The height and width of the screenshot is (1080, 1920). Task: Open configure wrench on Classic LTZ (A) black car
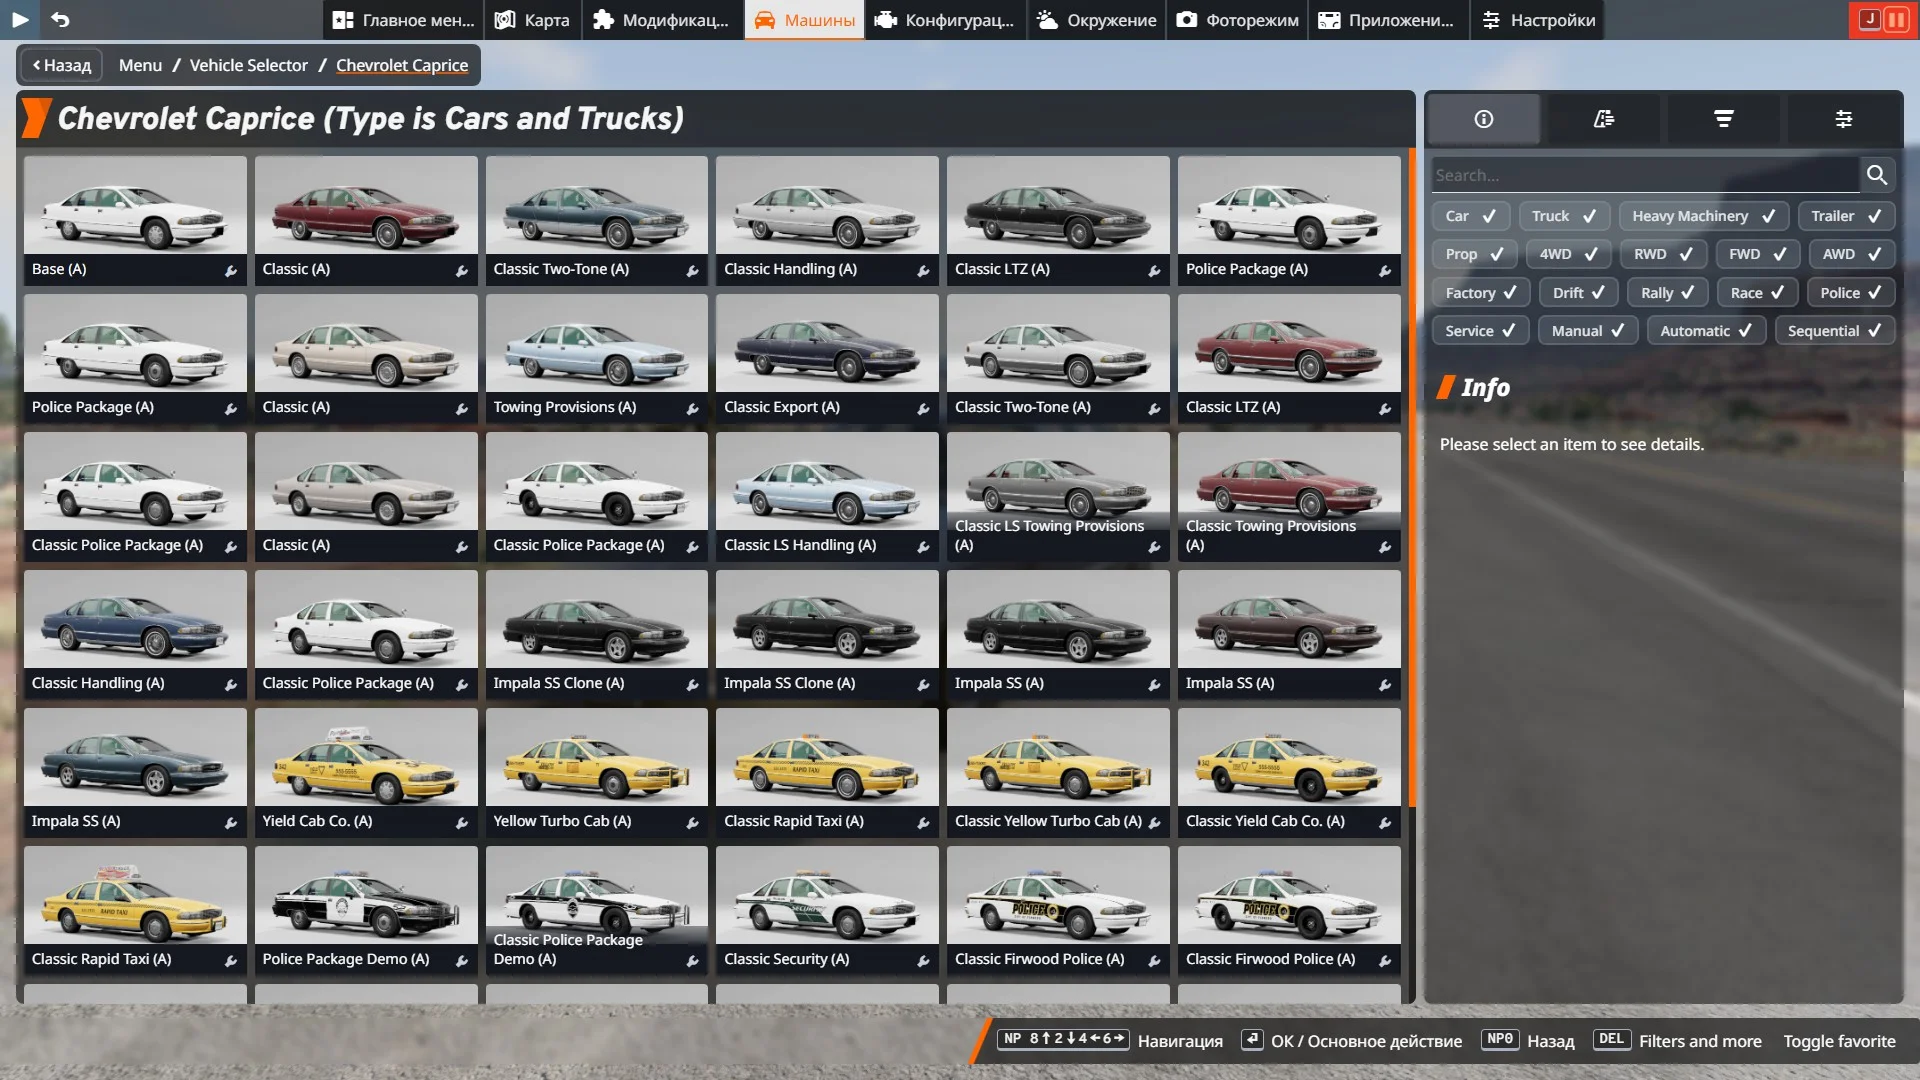pos(1154,270)
